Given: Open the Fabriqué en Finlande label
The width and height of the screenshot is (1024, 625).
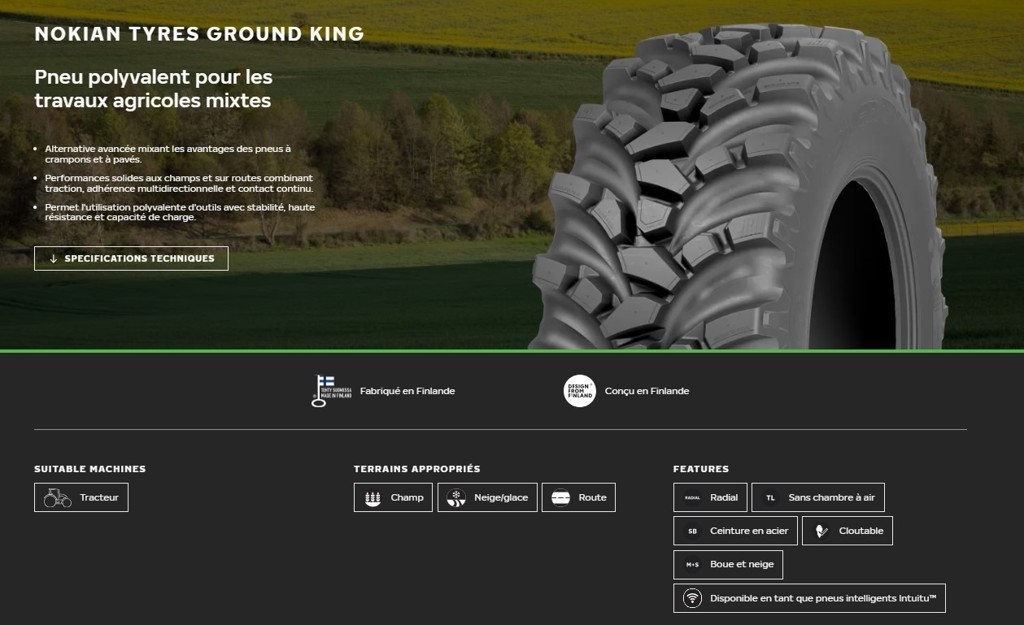Looking at the screenshot, I should (407, 391).
